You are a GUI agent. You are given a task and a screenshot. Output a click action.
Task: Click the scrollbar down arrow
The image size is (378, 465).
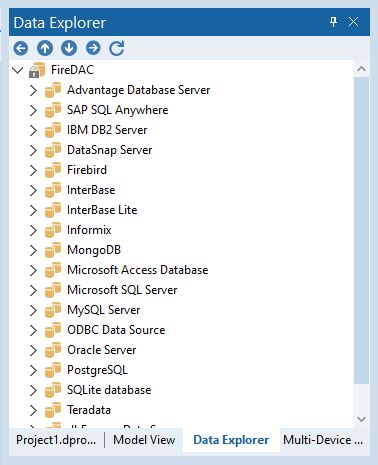[x=361, y=419]
